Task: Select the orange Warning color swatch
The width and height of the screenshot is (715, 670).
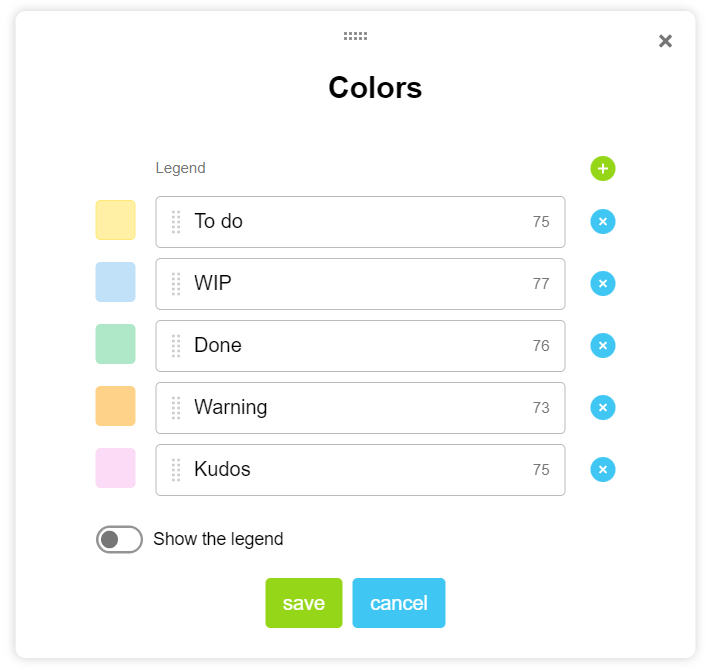Action: point(115,406)
